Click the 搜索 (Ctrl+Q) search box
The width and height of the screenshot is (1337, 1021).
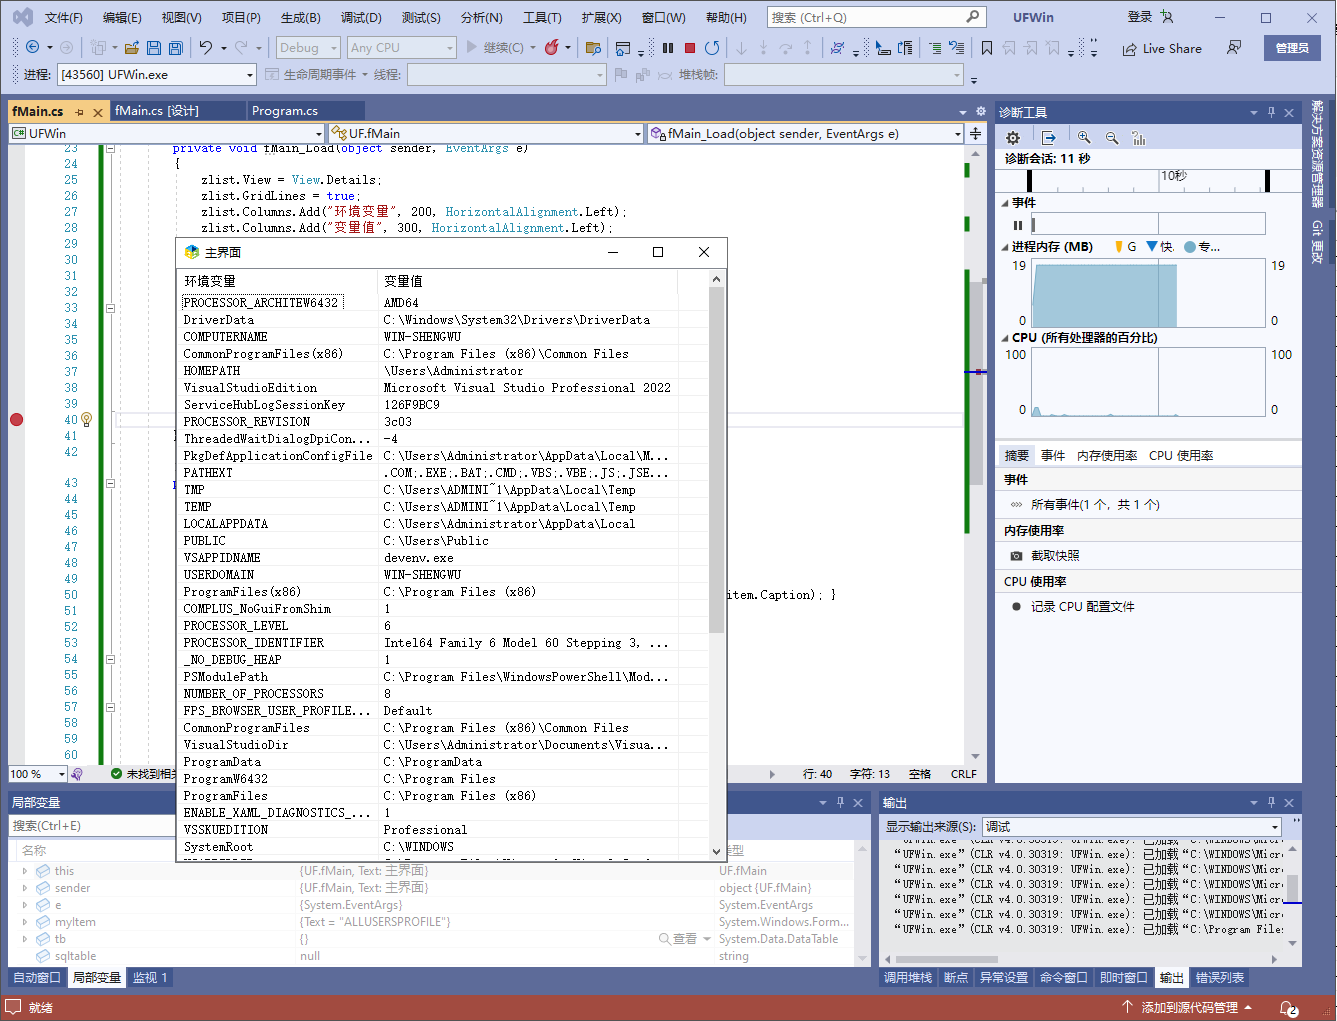point(876,17)
